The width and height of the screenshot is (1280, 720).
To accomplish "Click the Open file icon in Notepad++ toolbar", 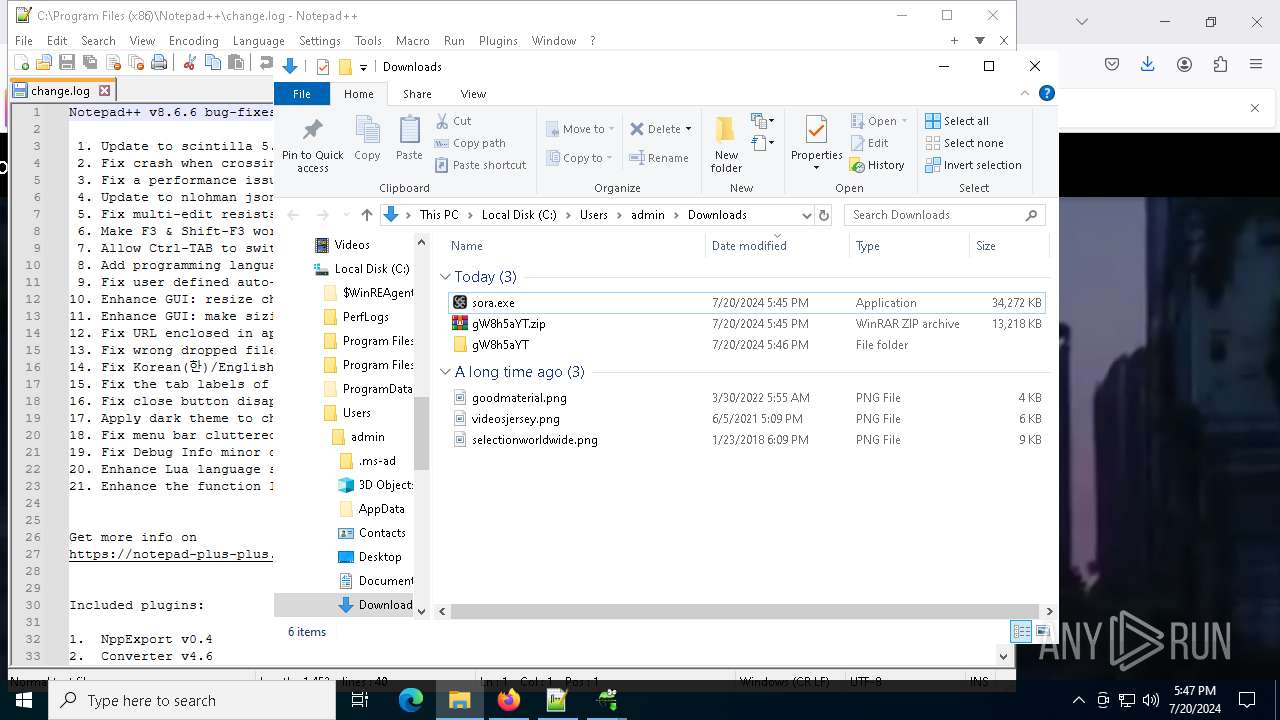I will [x=43, y=62].
